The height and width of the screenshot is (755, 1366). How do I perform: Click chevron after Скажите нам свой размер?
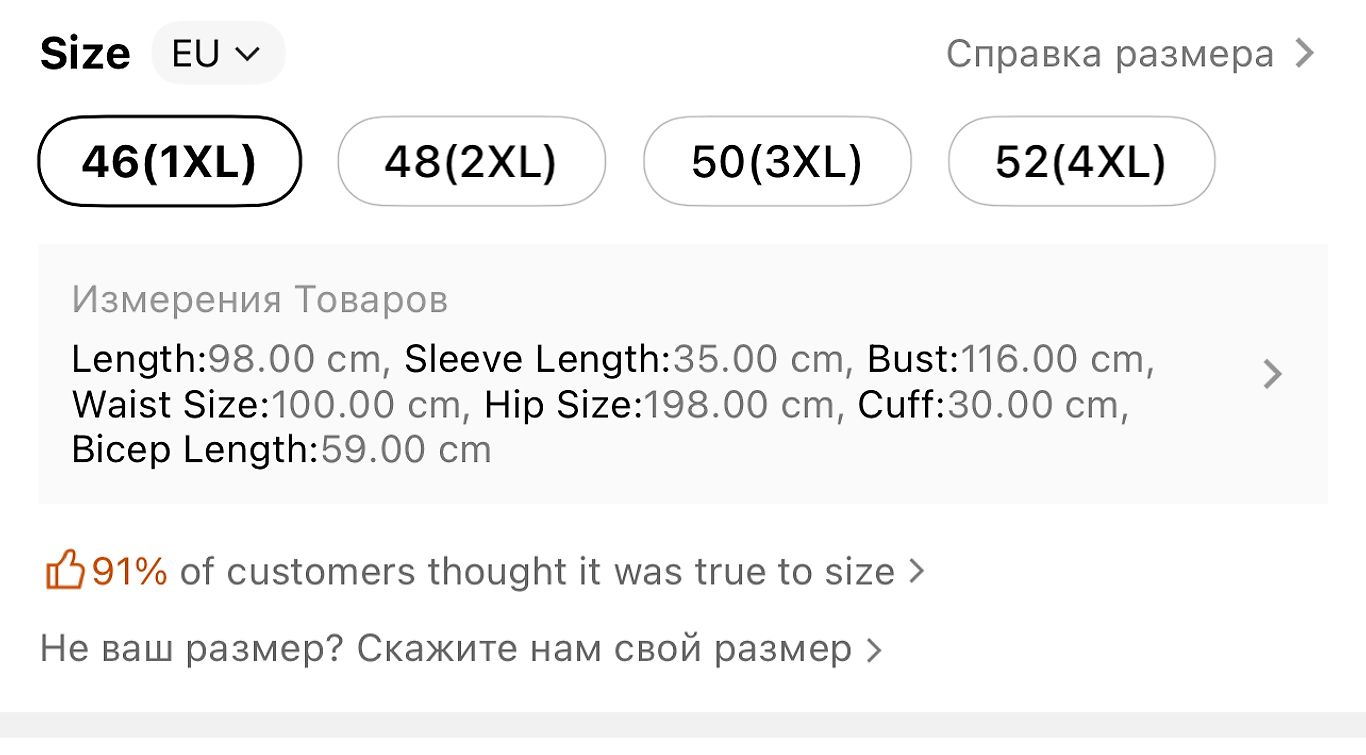[874, 650]
